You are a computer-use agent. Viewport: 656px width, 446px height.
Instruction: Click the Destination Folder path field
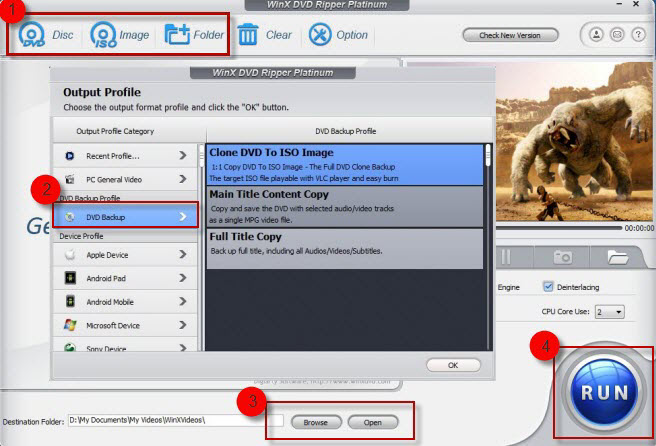pos(176,420)
